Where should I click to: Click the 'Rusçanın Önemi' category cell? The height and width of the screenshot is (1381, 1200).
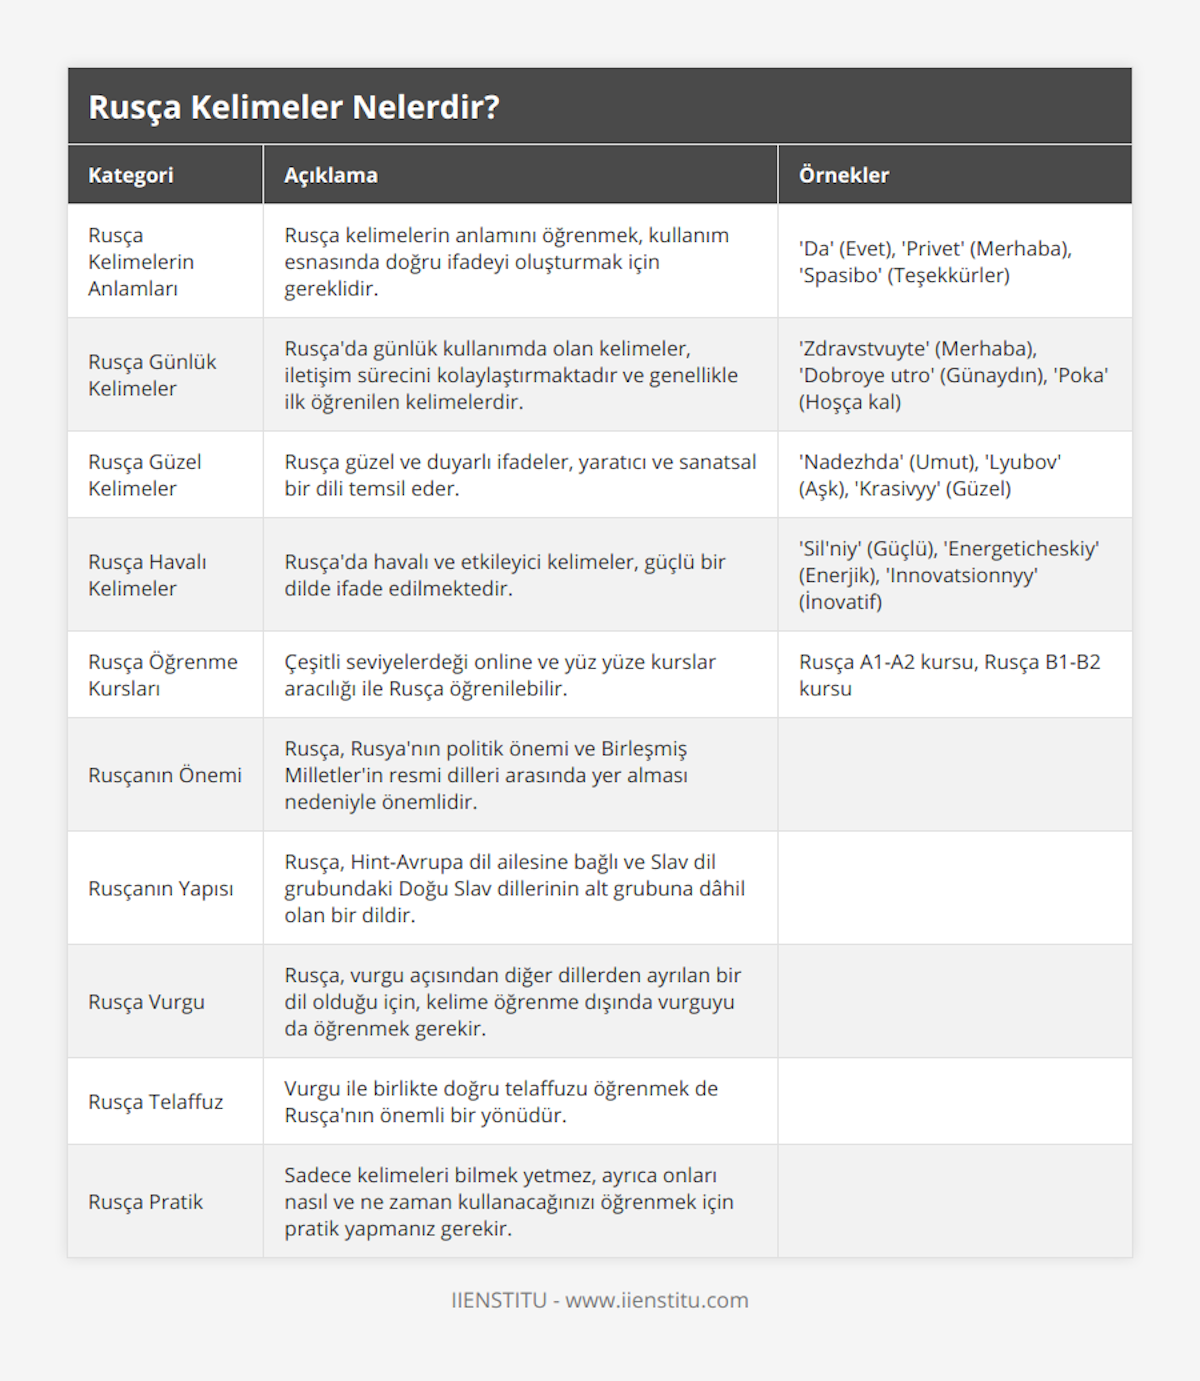point(165,775)
